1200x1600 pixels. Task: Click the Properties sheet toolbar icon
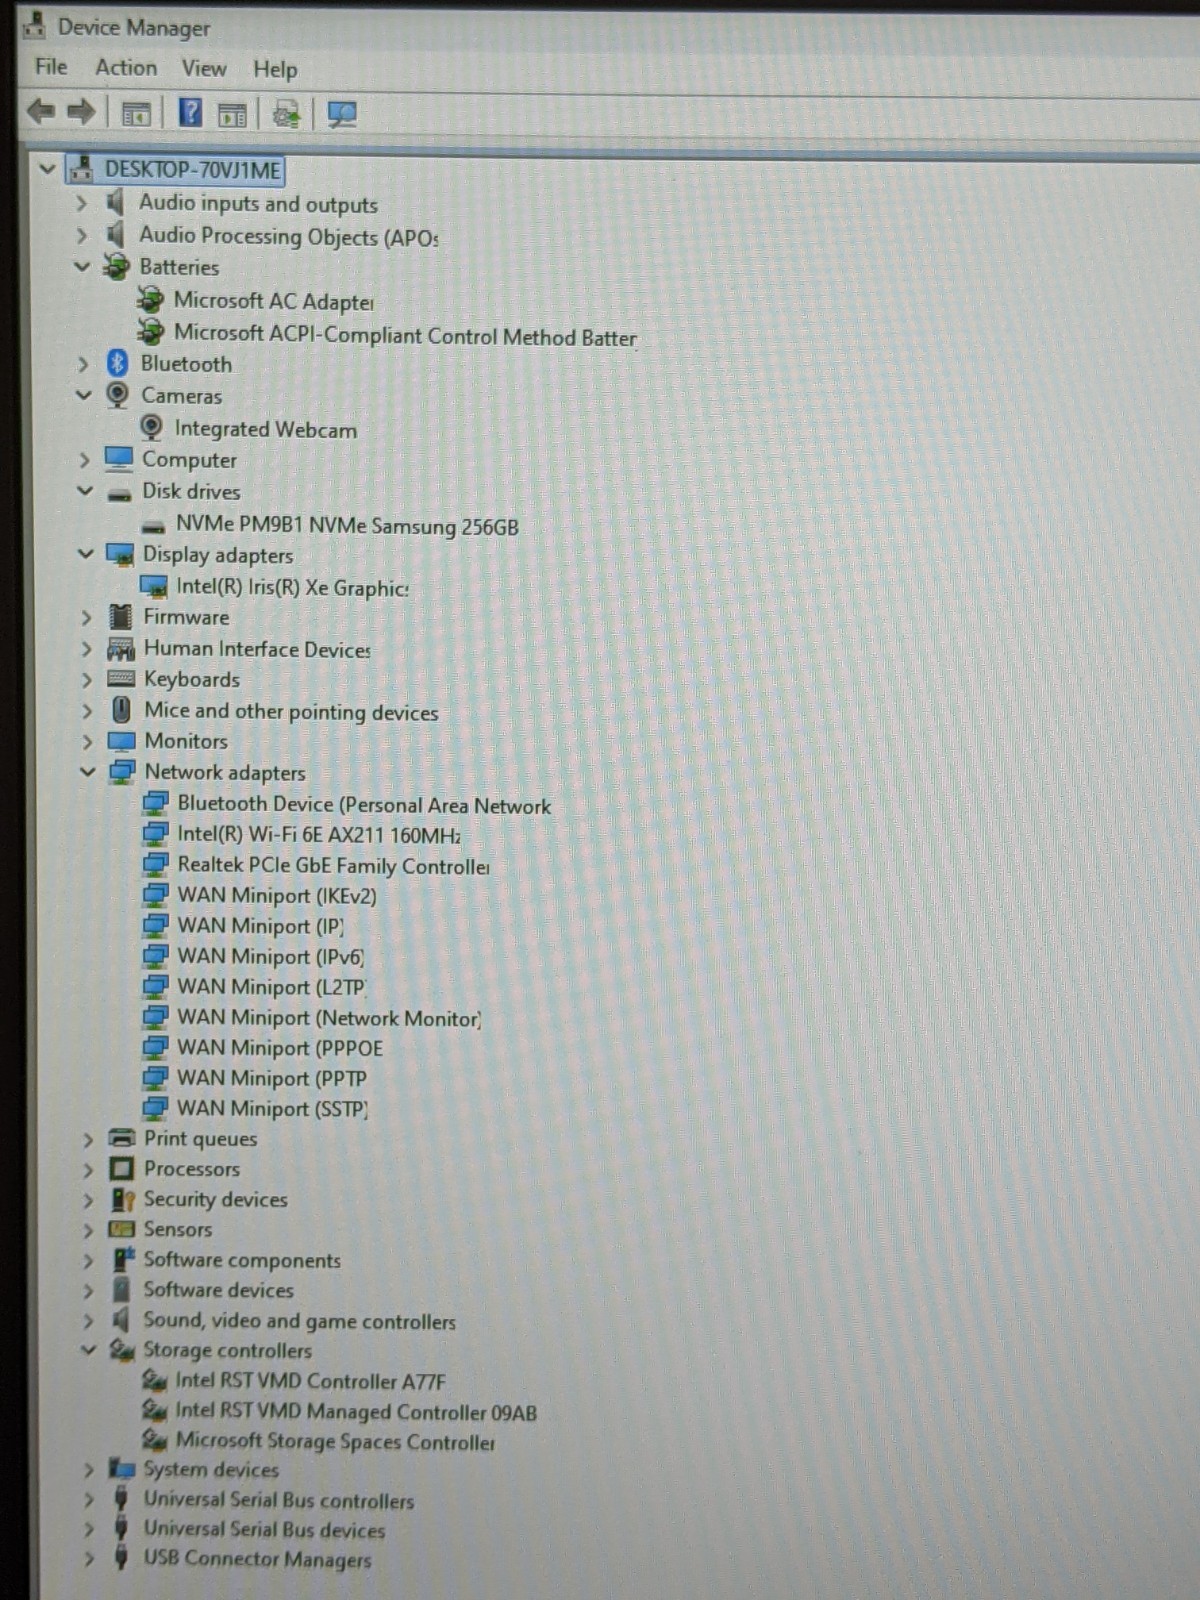click(232, 114)
